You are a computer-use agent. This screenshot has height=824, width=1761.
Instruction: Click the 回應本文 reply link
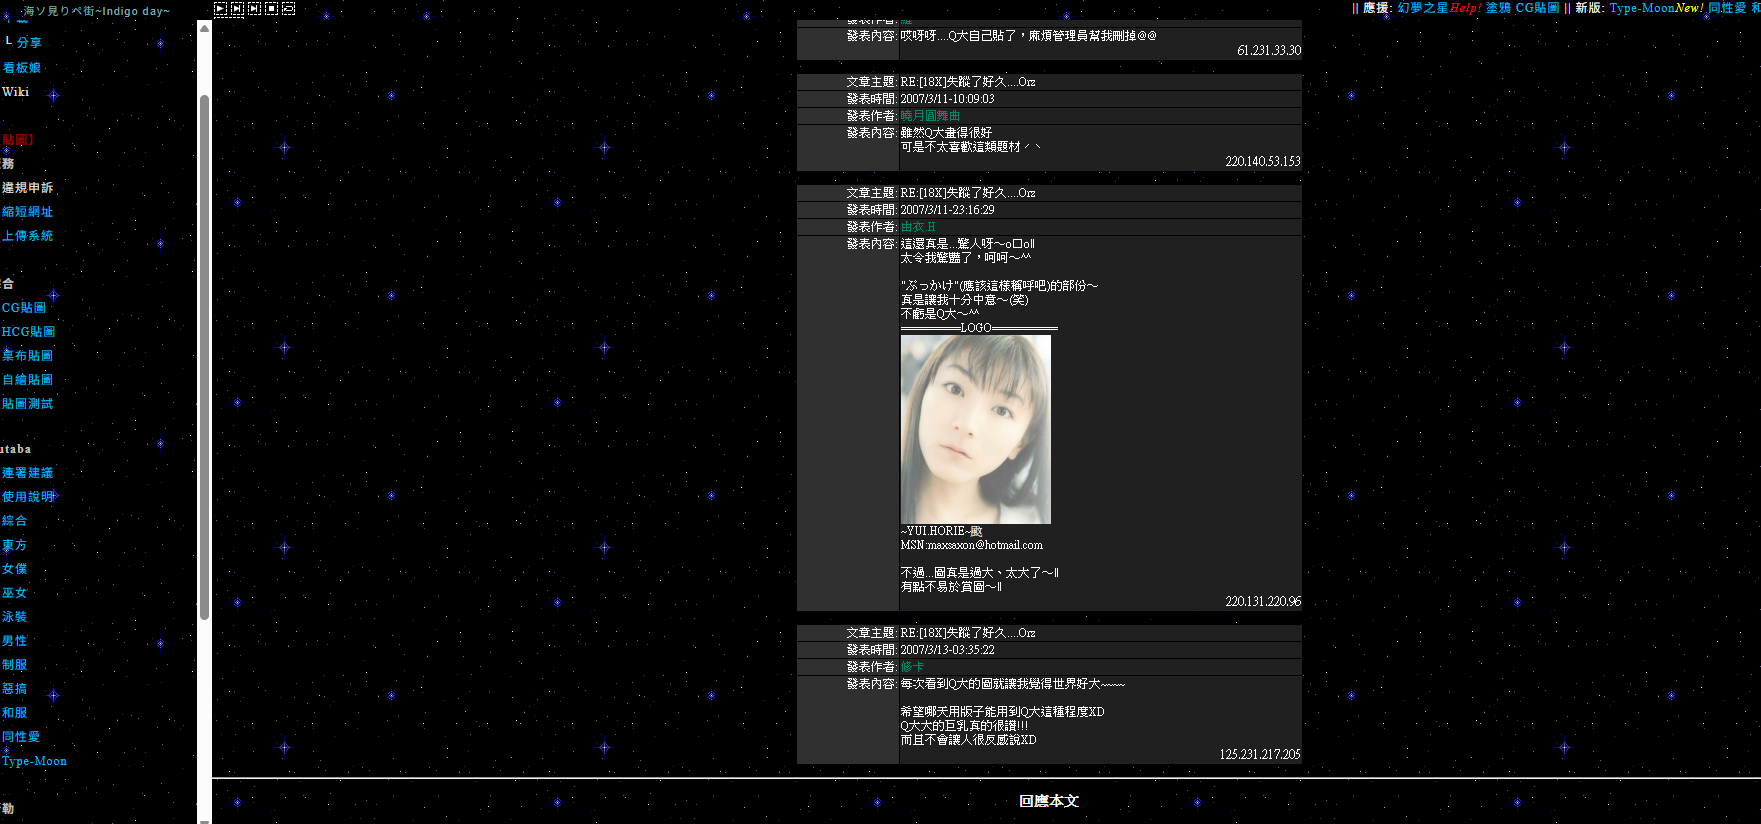point(1049,801)
